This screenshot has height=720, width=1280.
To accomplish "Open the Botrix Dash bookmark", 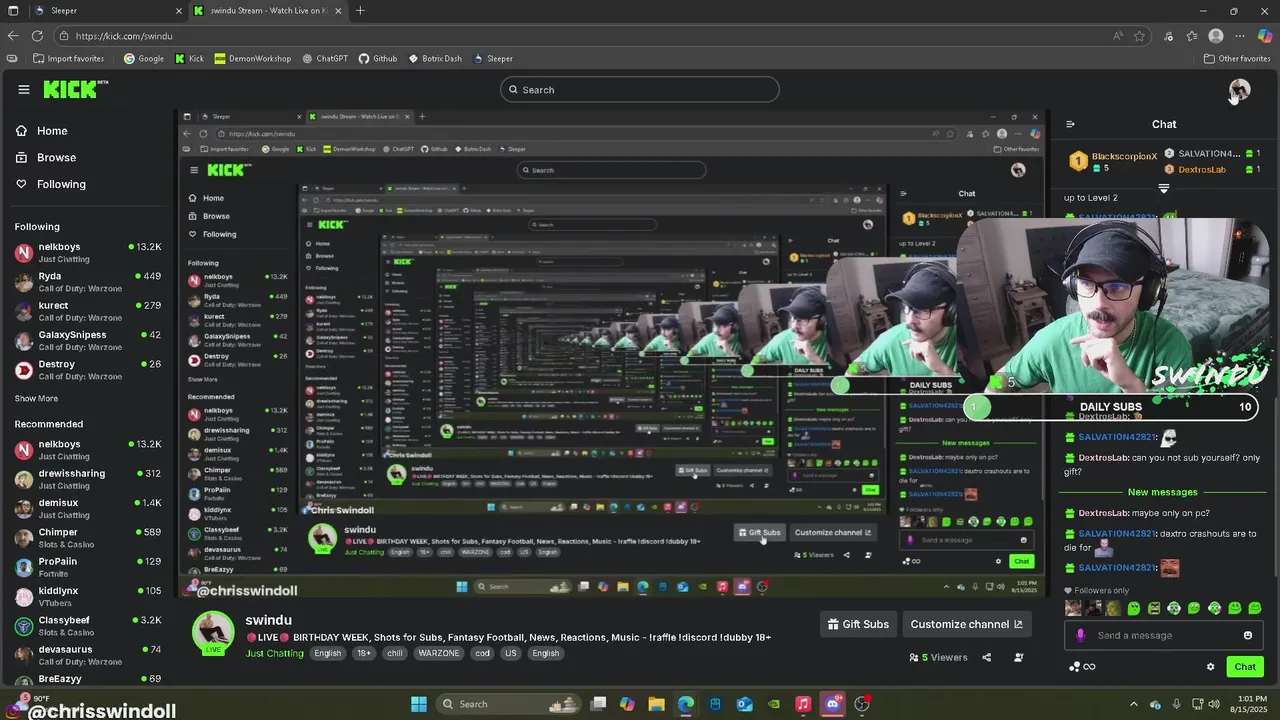I will tap(435, 59).
